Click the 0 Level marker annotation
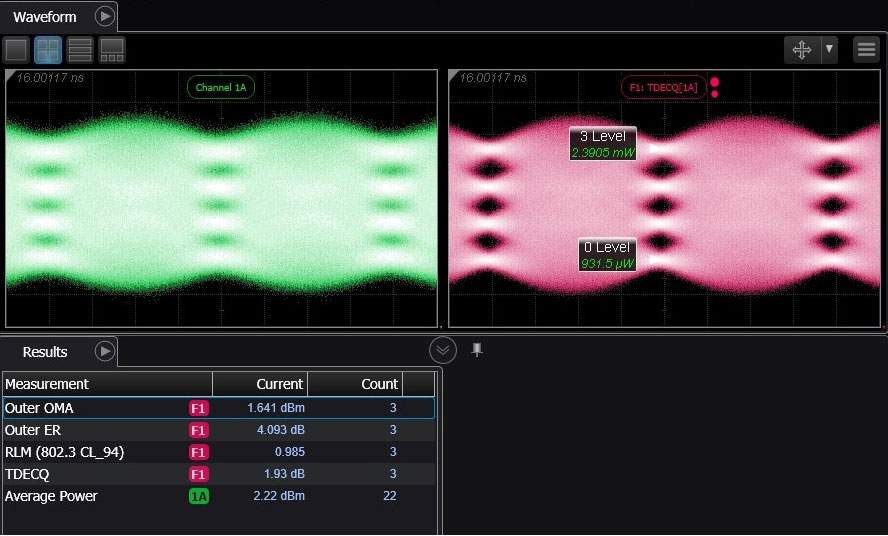Viewport: 888px width, 536px height. 607,254
